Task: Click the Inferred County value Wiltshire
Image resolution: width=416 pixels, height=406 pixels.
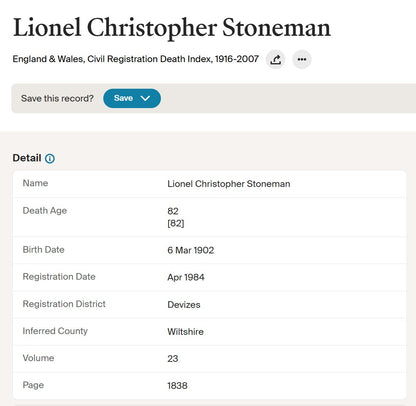Action: 185,332
